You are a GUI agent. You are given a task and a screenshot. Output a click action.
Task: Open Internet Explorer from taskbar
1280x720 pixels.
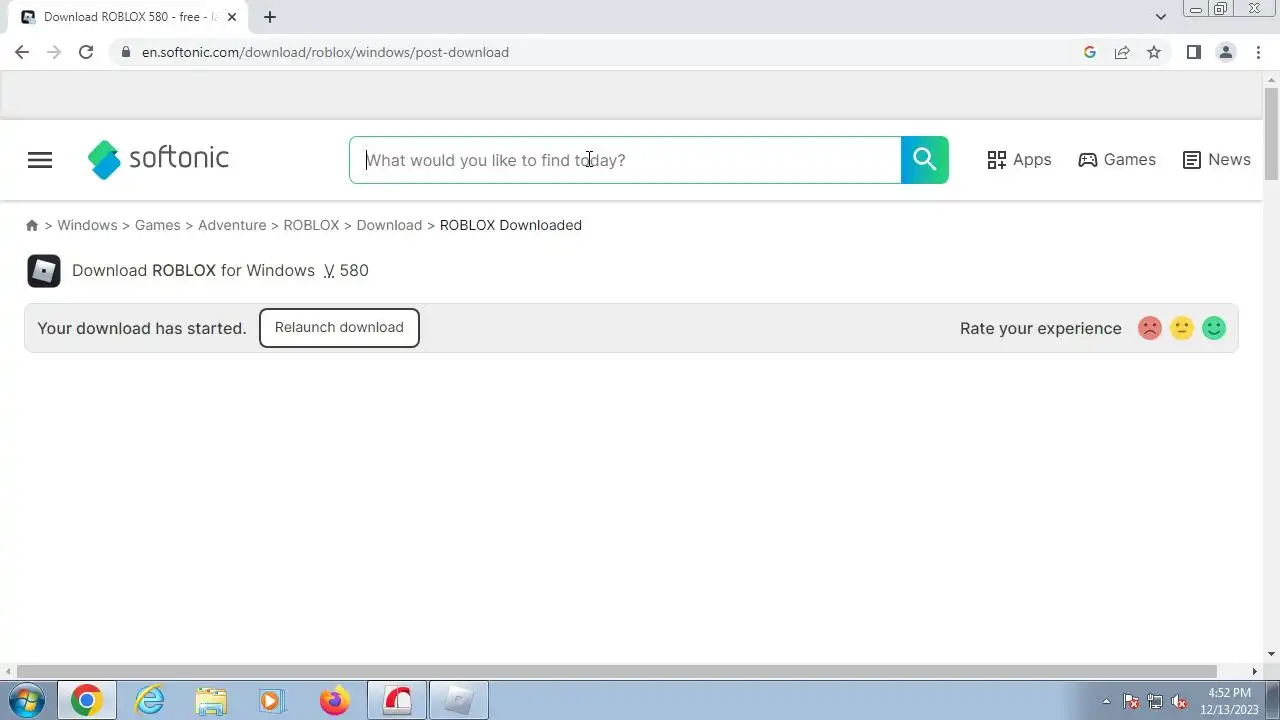tap(149, 701)
